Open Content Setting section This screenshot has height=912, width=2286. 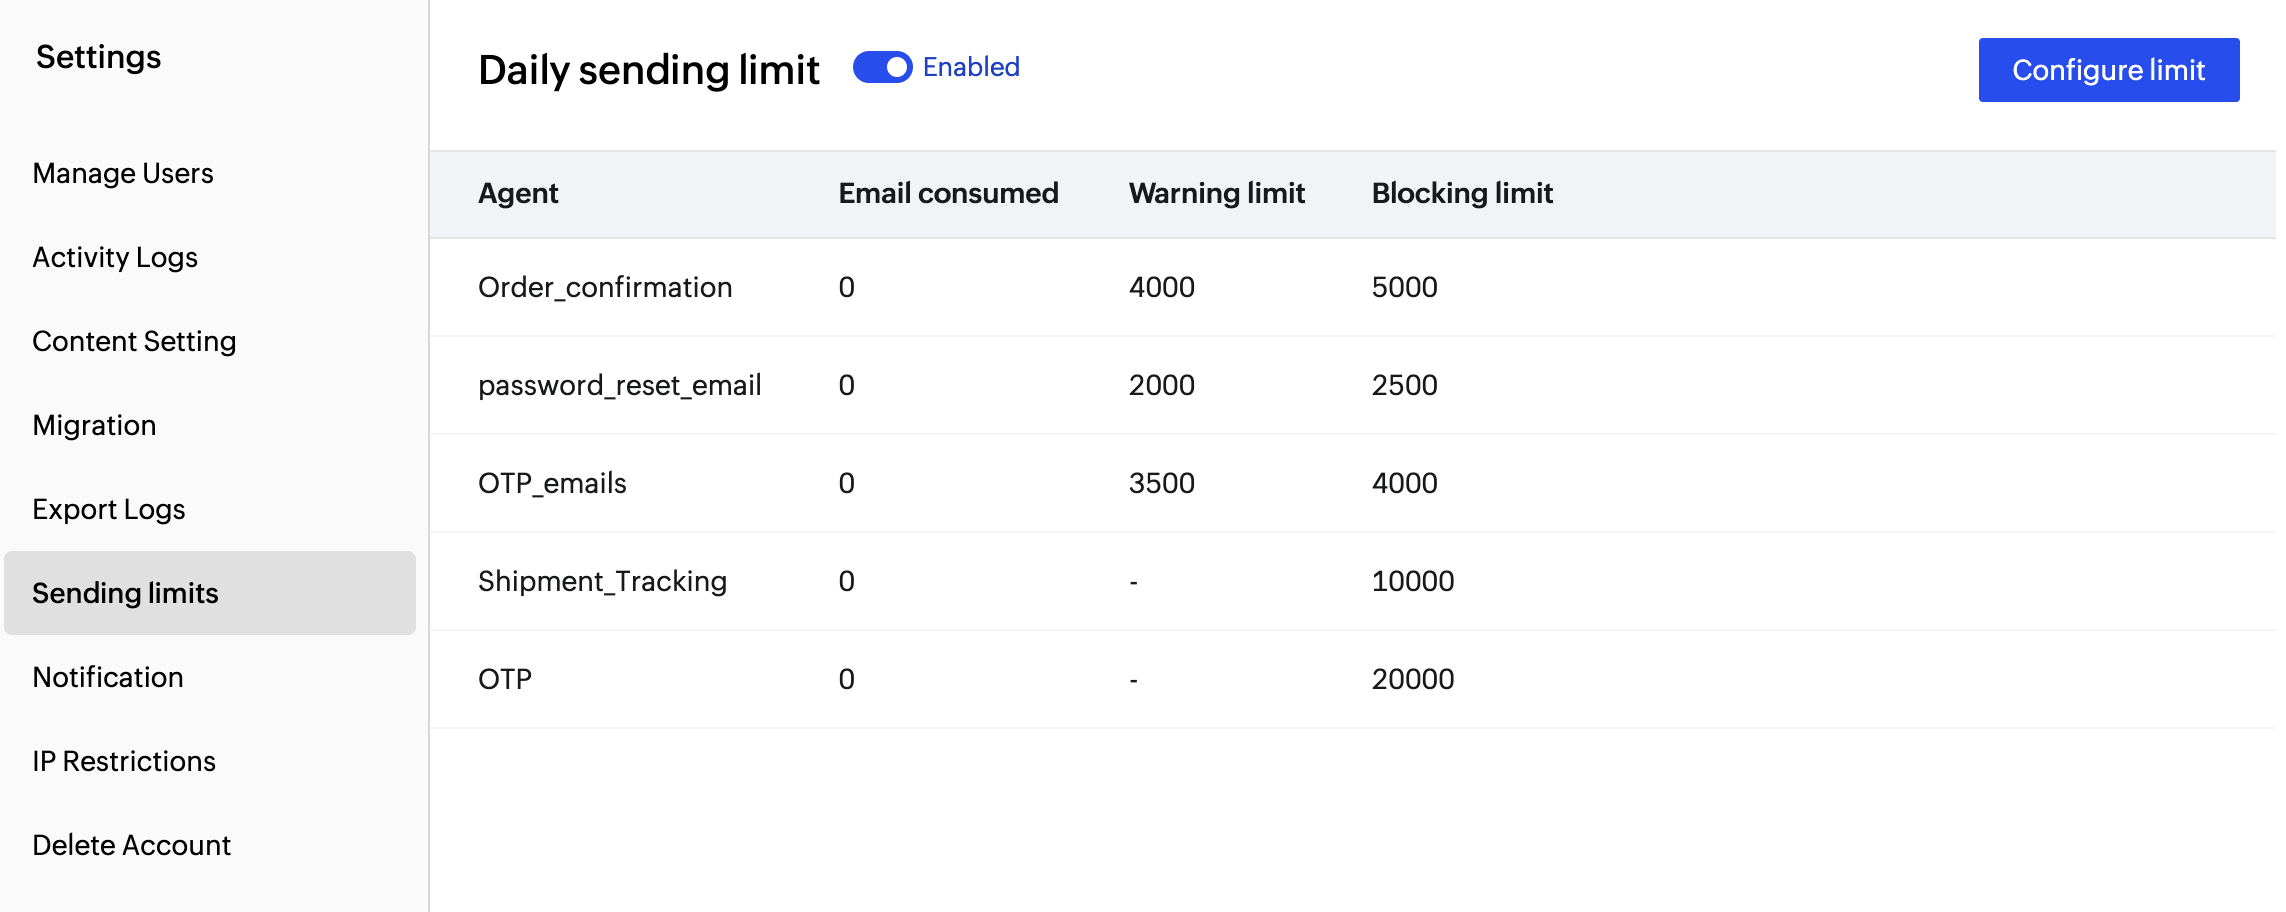click(134, 341)
